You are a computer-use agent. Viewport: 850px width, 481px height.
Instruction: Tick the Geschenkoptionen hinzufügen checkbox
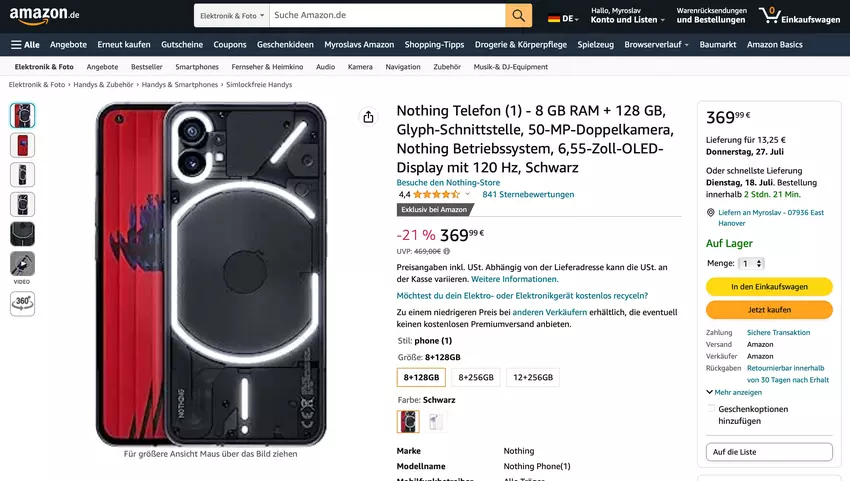712,409
